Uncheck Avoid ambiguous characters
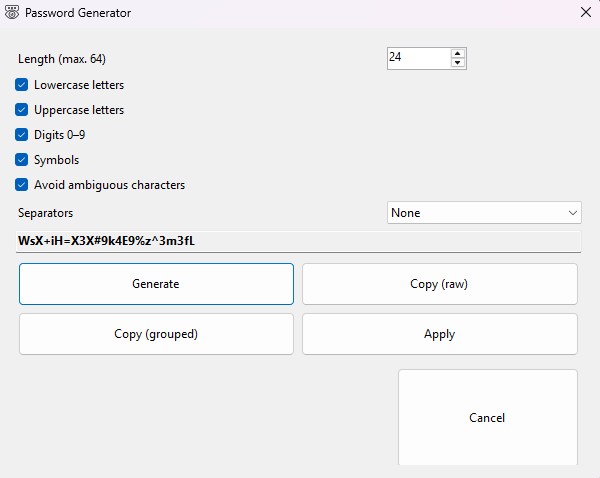The image size is (600, 478). (22, 185)
